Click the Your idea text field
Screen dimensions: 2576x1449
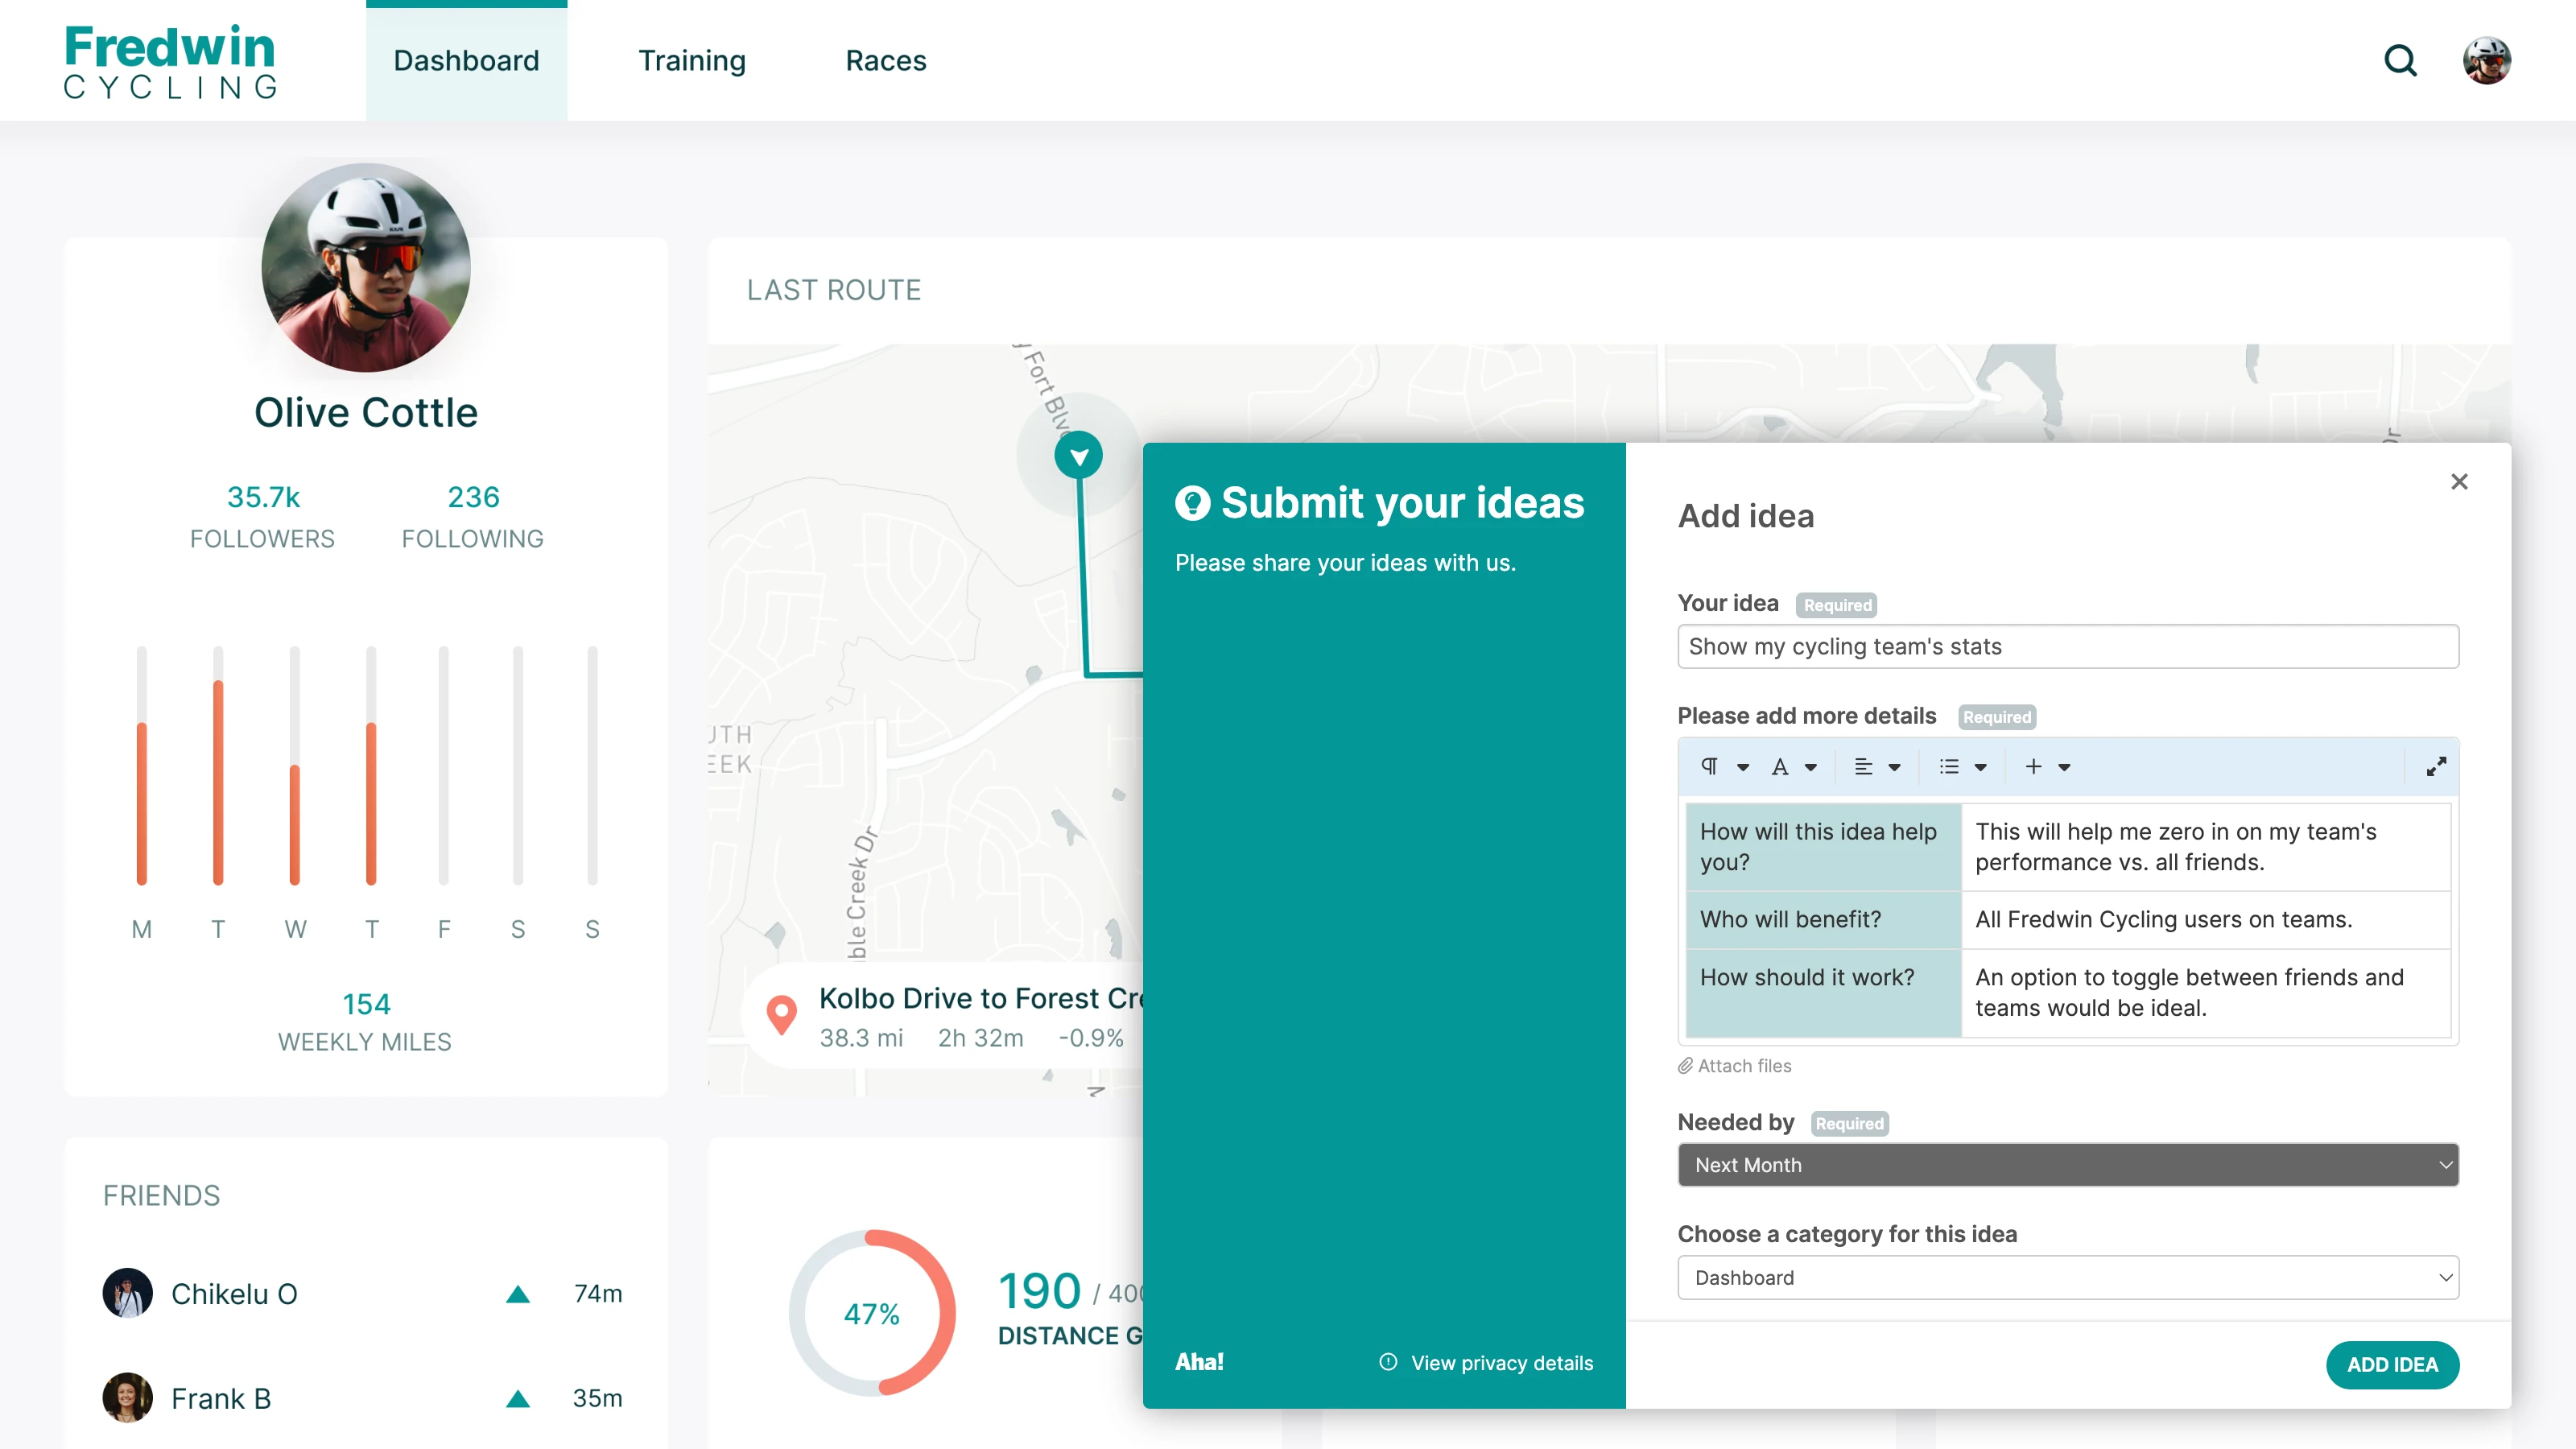tap(2067, 647)
